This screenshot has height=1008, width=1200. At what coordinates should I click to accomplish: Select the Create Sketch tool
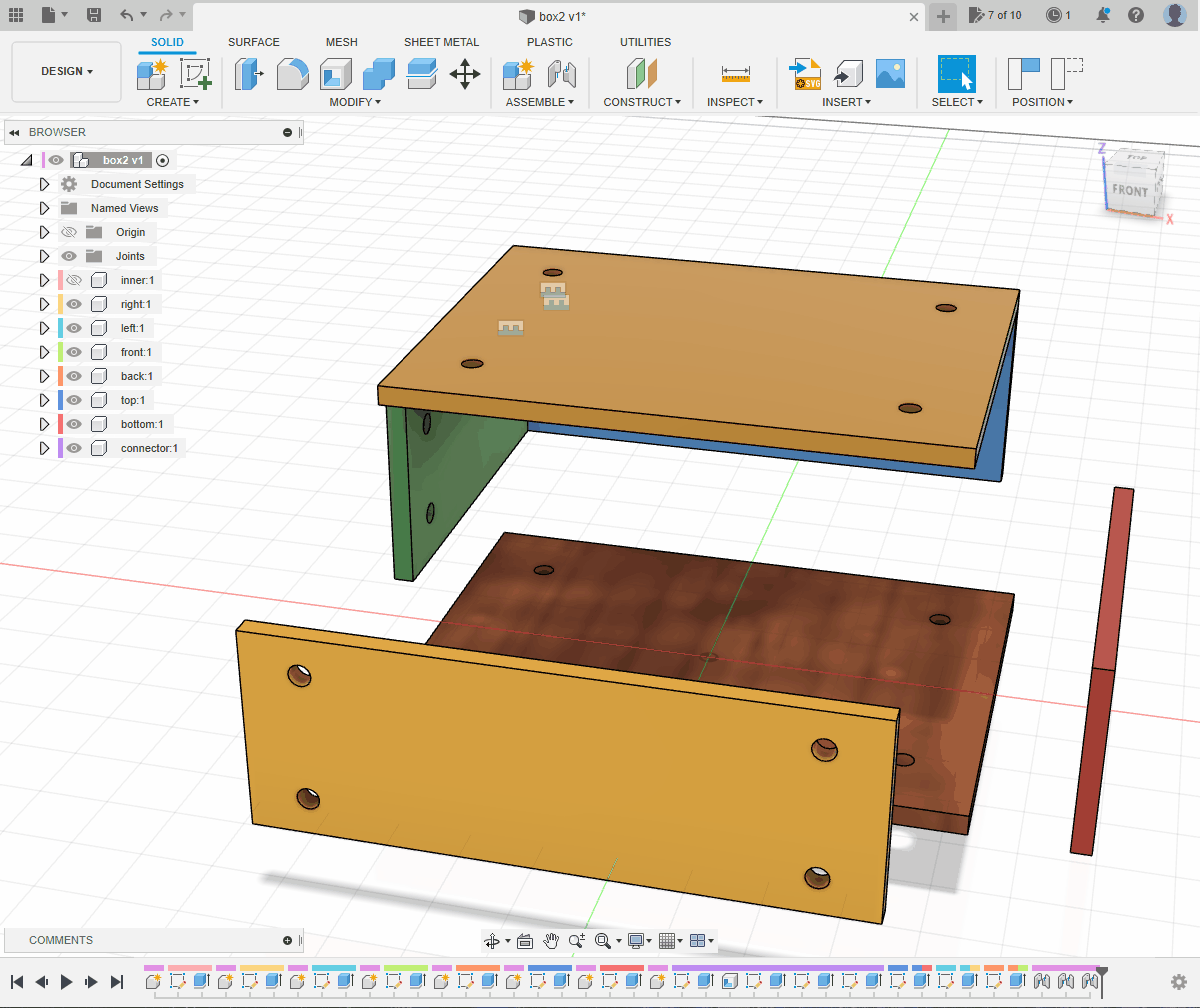coord(195,74)
